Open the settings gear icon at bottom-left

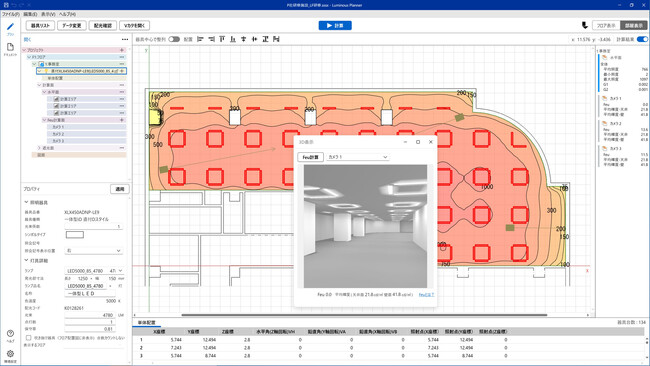click(x=10, y=354)
